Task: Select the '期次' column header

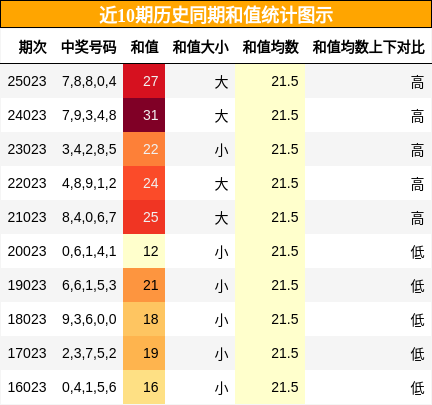Action: pyautogui.click(x=33, y=47)
